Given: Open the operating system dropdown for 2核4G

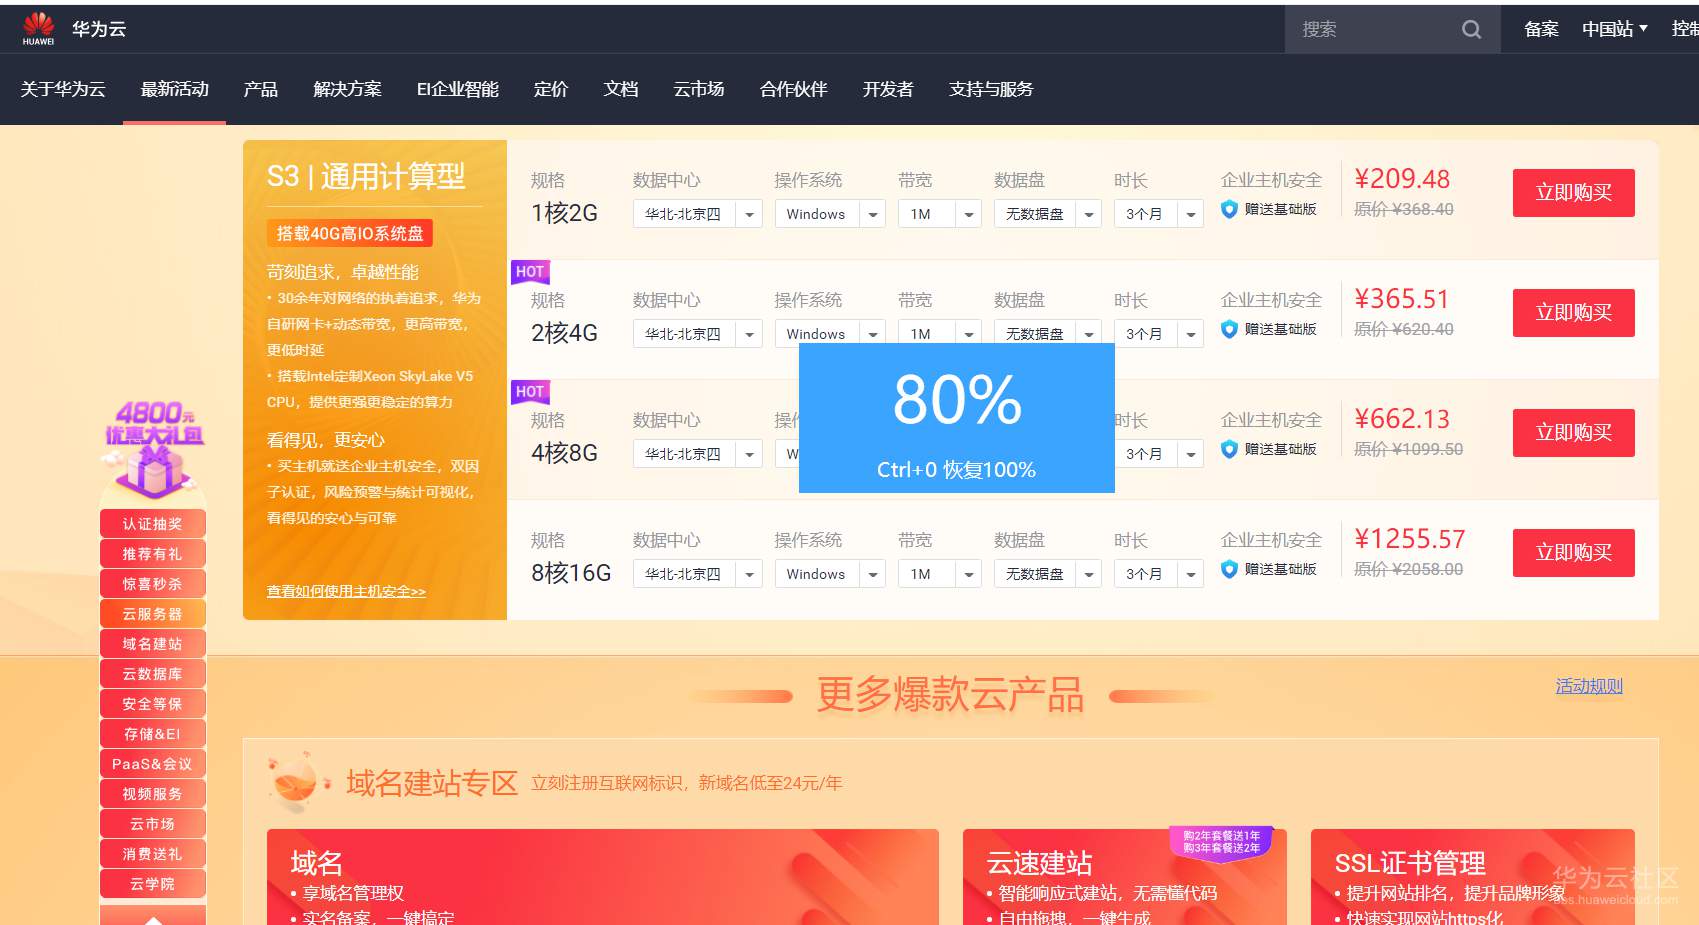Looking at the screenshot, I should pos(830,333).
